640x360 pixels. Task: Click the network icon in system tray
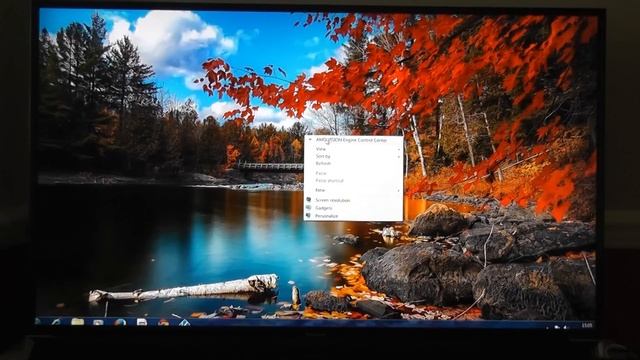pyautogui.click(x=557, y=326)
